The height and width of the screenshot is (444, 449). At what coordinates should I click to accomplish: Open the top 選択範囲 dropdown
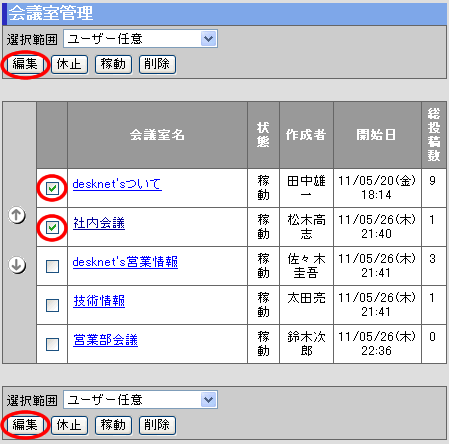click(140, 39)
